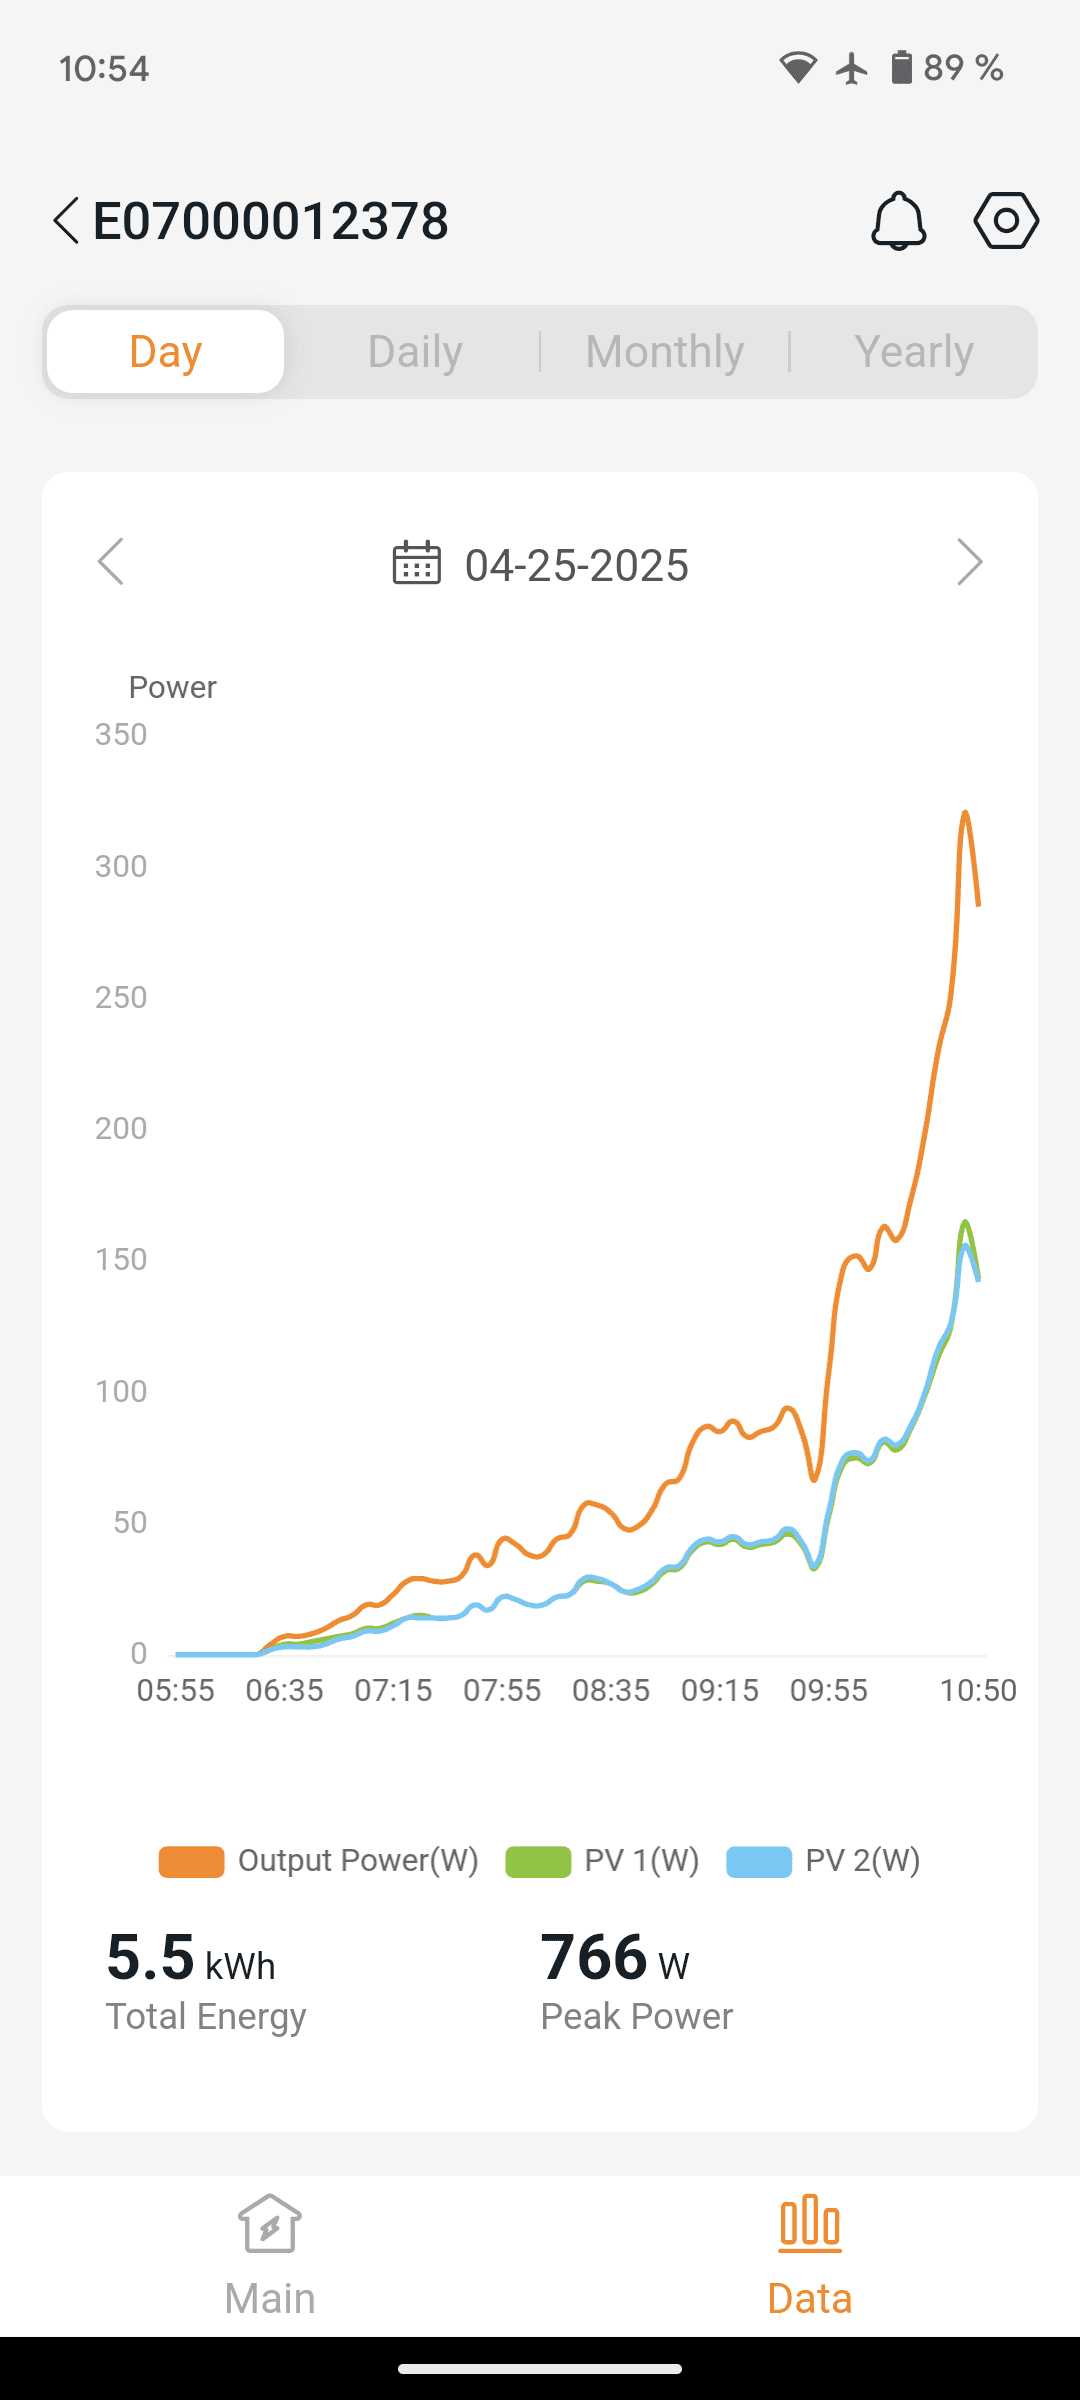Open notifications via the bell icon
The width and height of the screenshot is (1080, 2400).
[x=899, y=221]
